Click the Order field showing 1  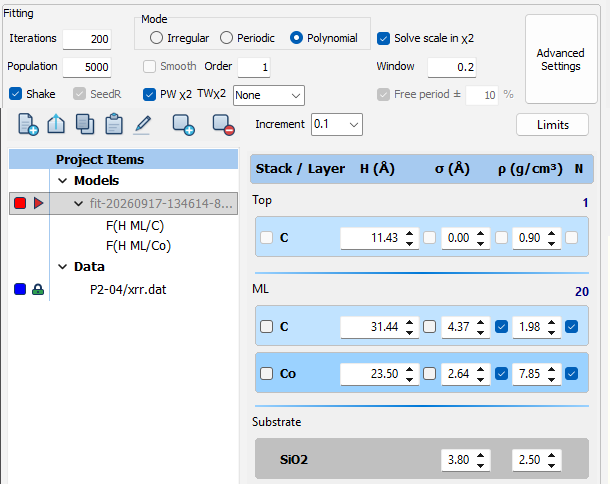[x=254, y=67]
